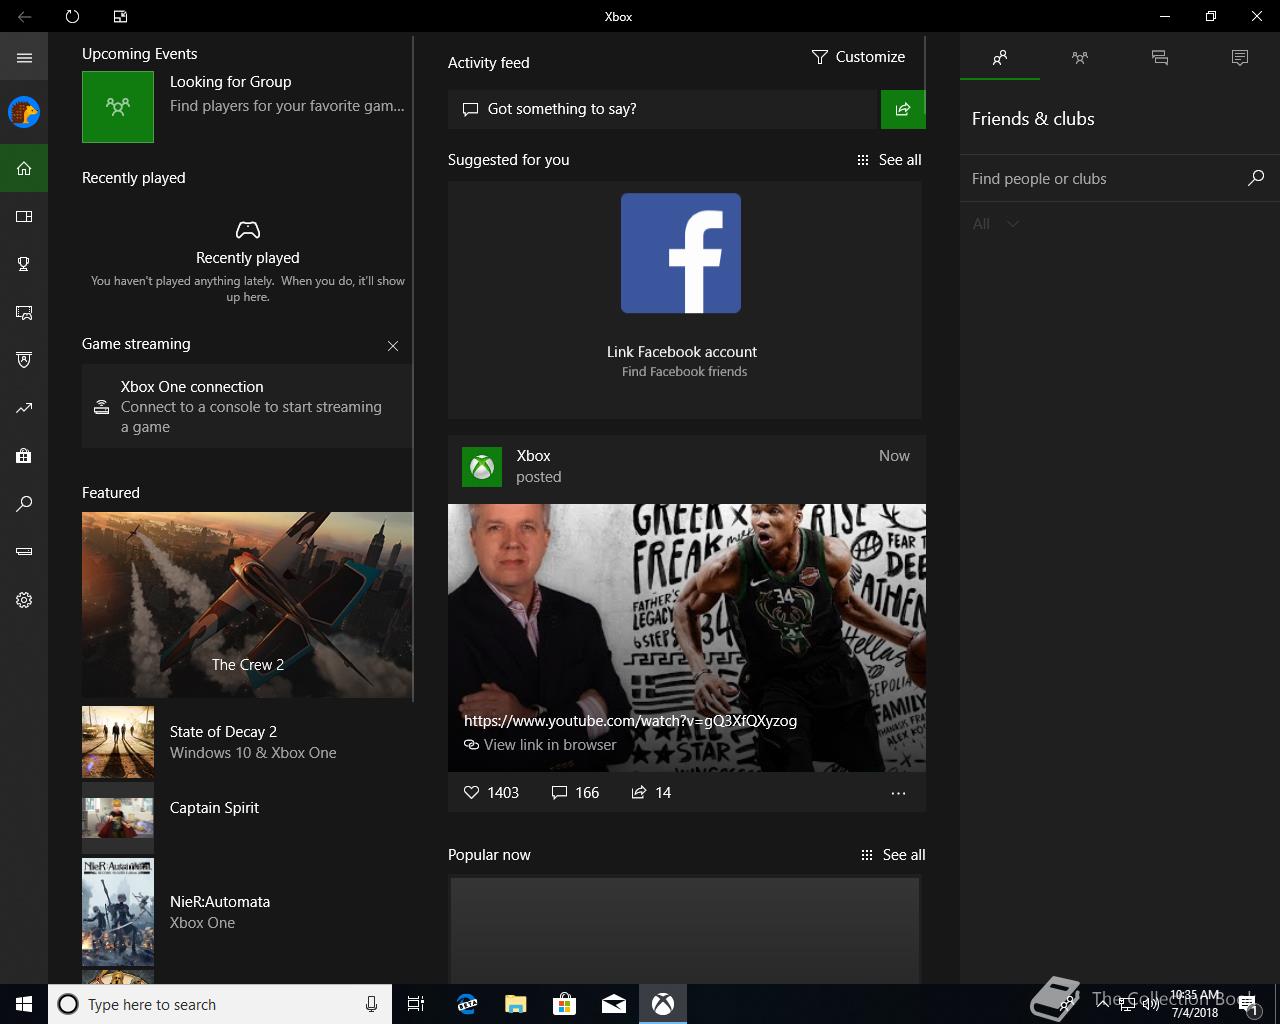Click the search magnifier in Friends & clubs
Screen dimensions: 1280x1024
pyautogui.click(x=1256, y=178)
